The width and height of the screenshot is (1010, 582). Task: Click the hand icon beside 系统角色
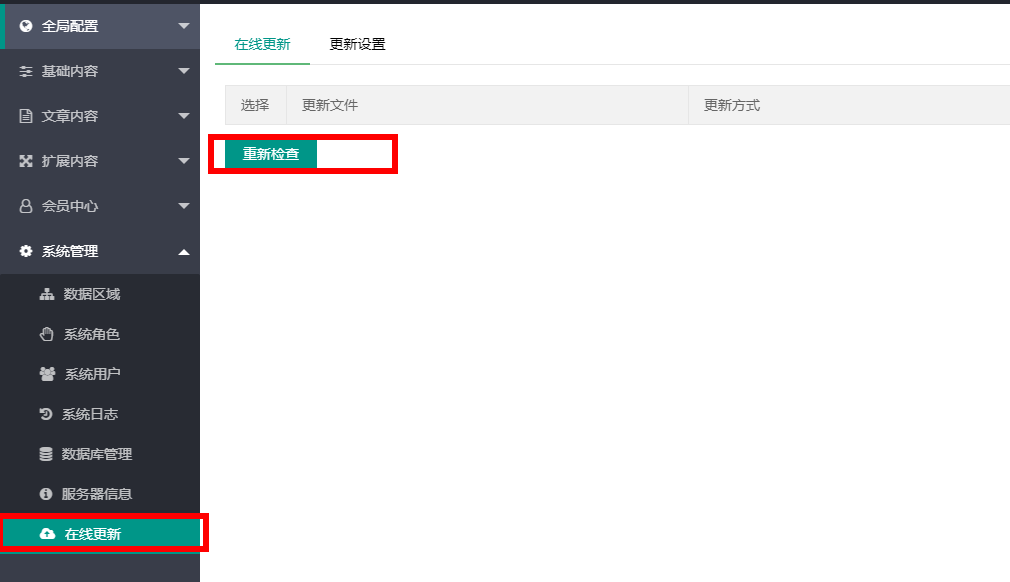(46, 334)
